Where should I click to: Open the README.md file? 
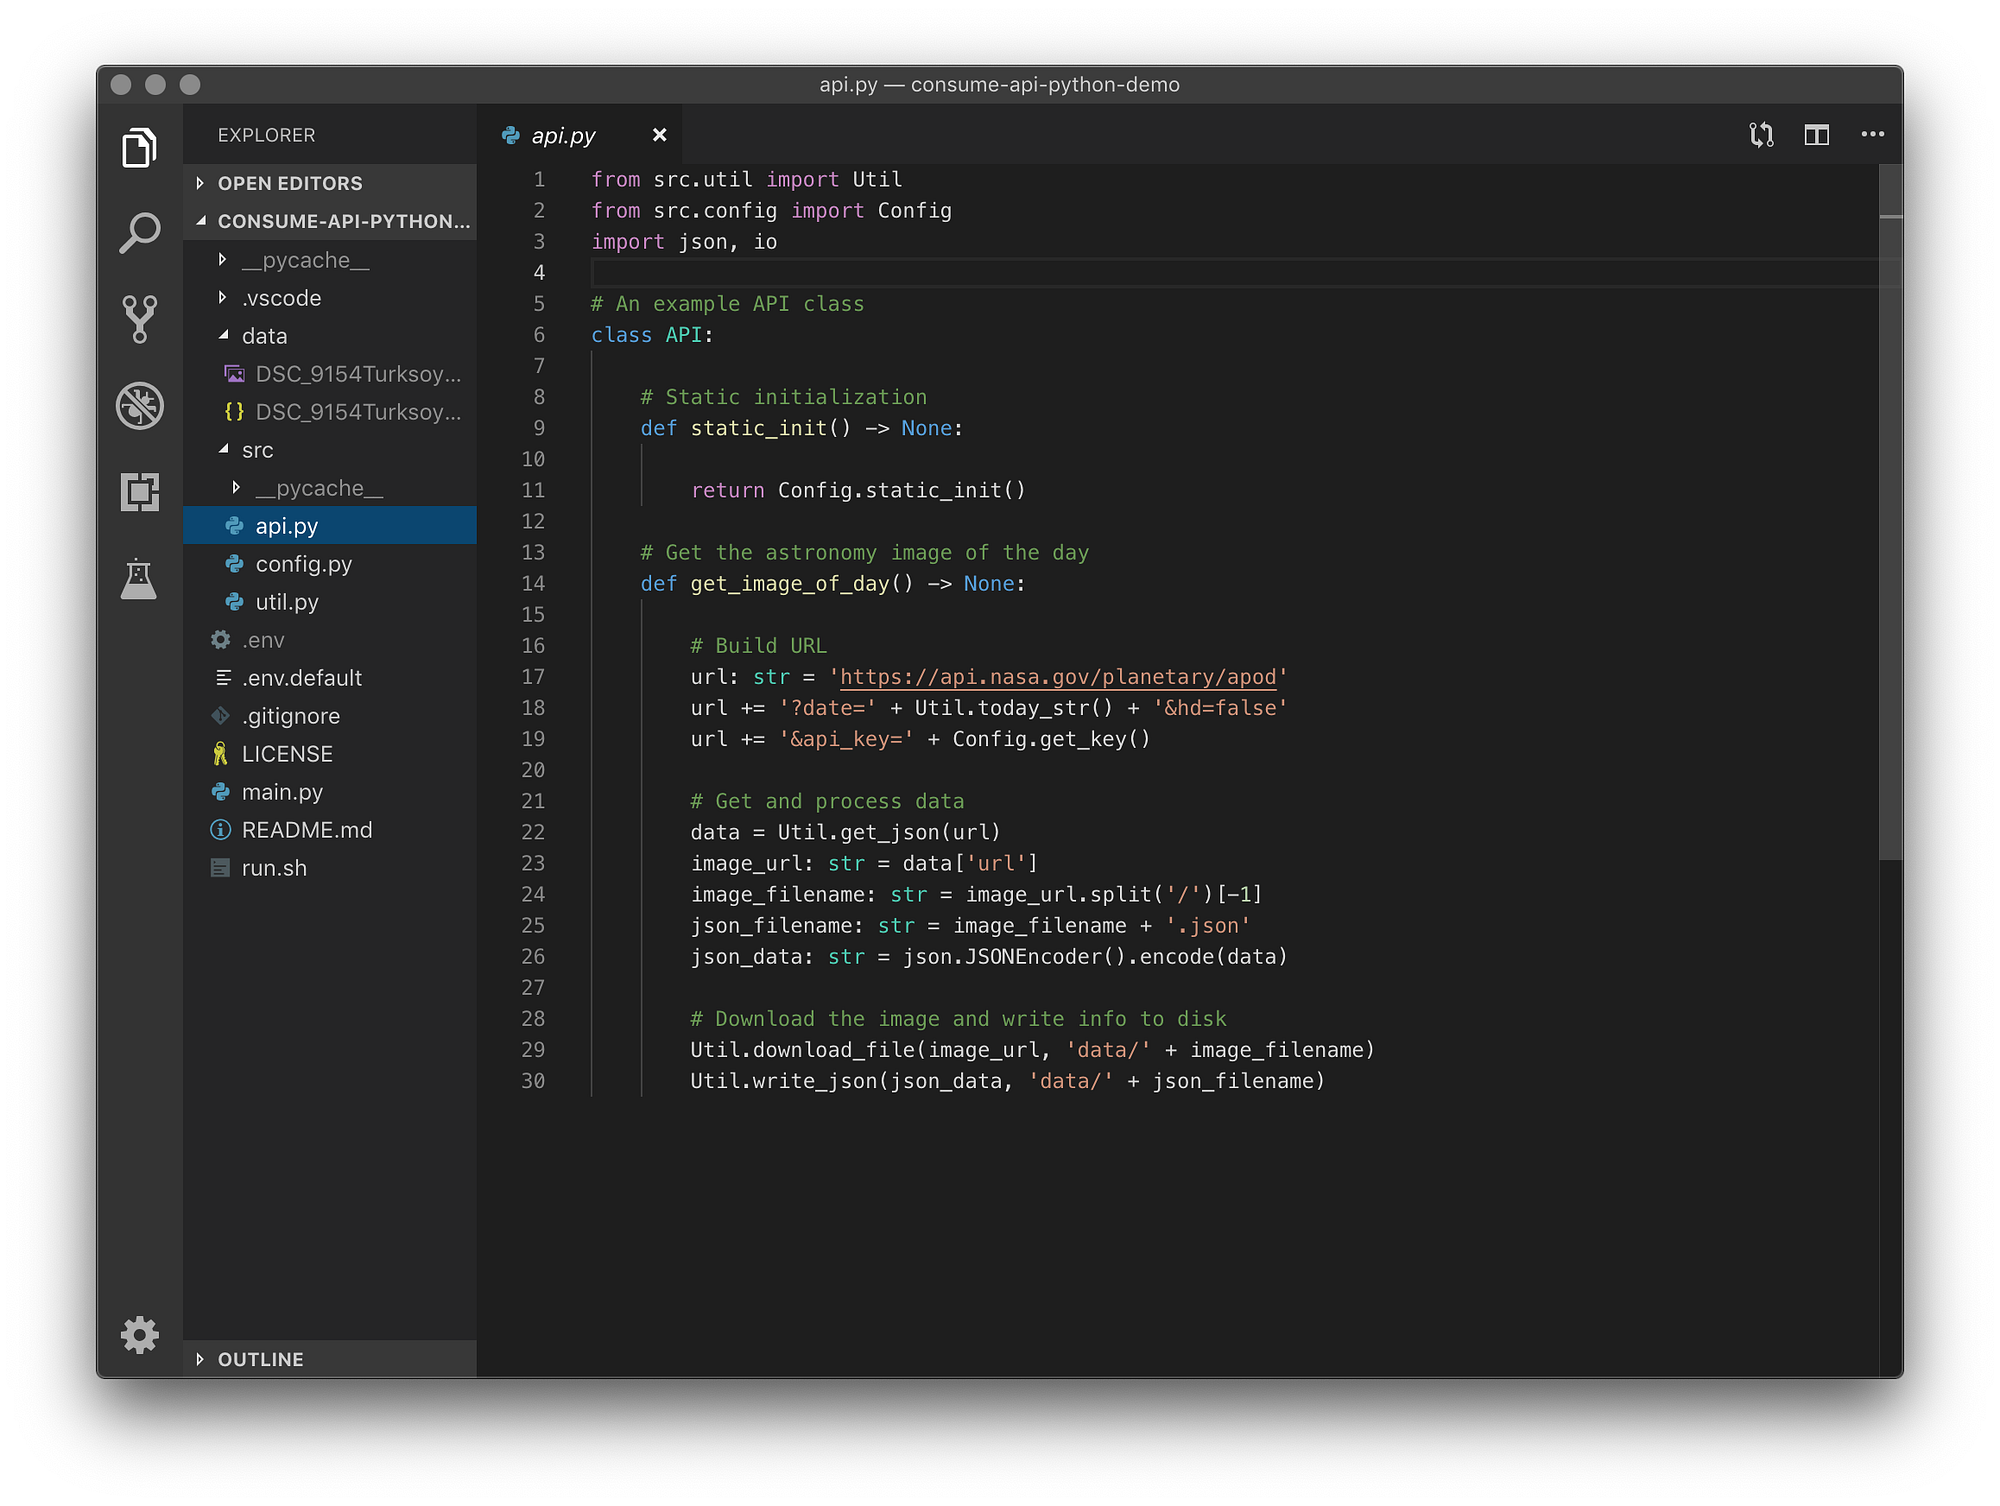[307, 829]
